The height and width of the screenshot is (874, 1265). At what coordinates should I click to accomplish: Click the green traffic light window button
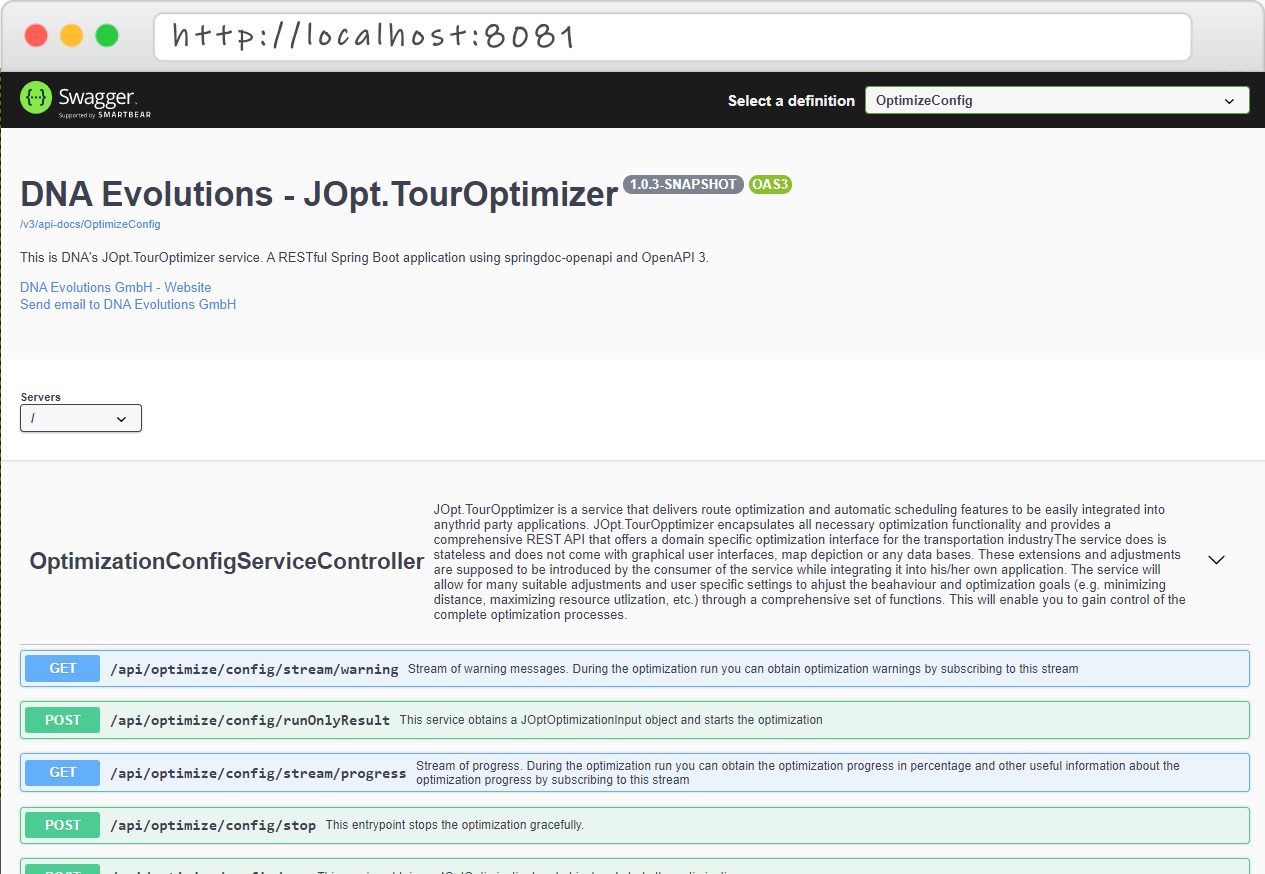coord(106,34)
